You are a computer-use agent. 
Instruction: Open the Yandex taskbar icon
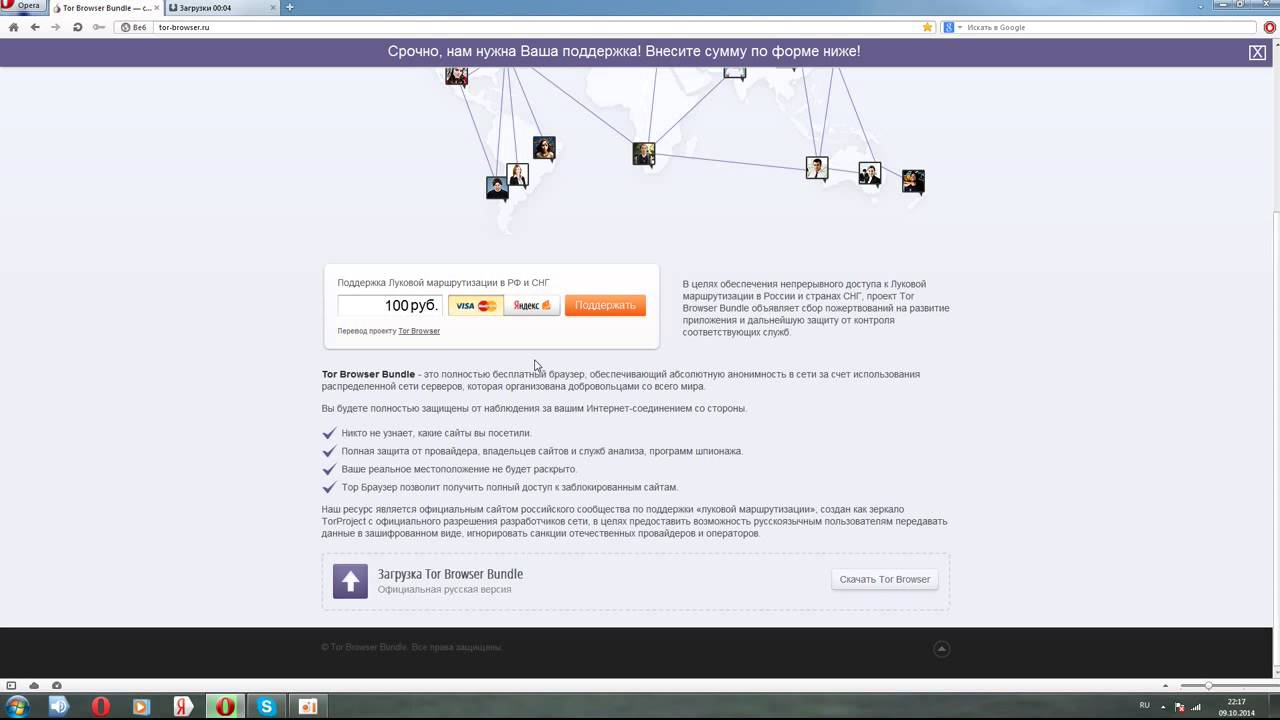(183, 707)
